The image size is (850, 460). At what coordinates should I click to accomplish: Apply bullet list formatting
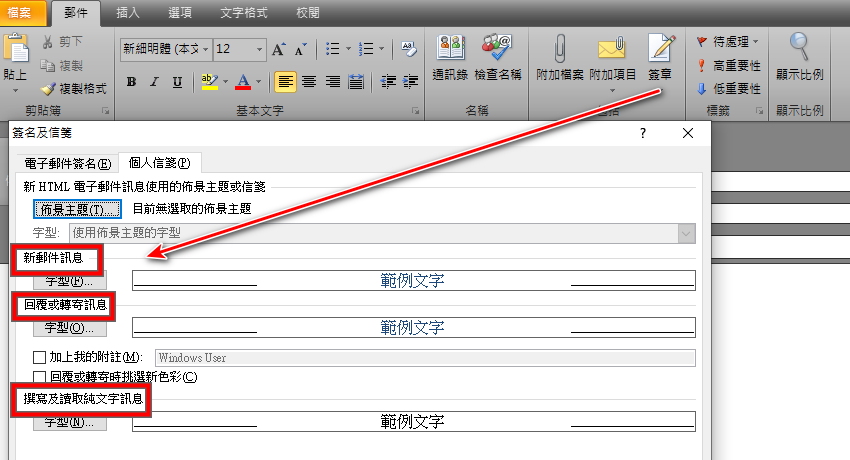pyautogui.click(x=332, y=49)
